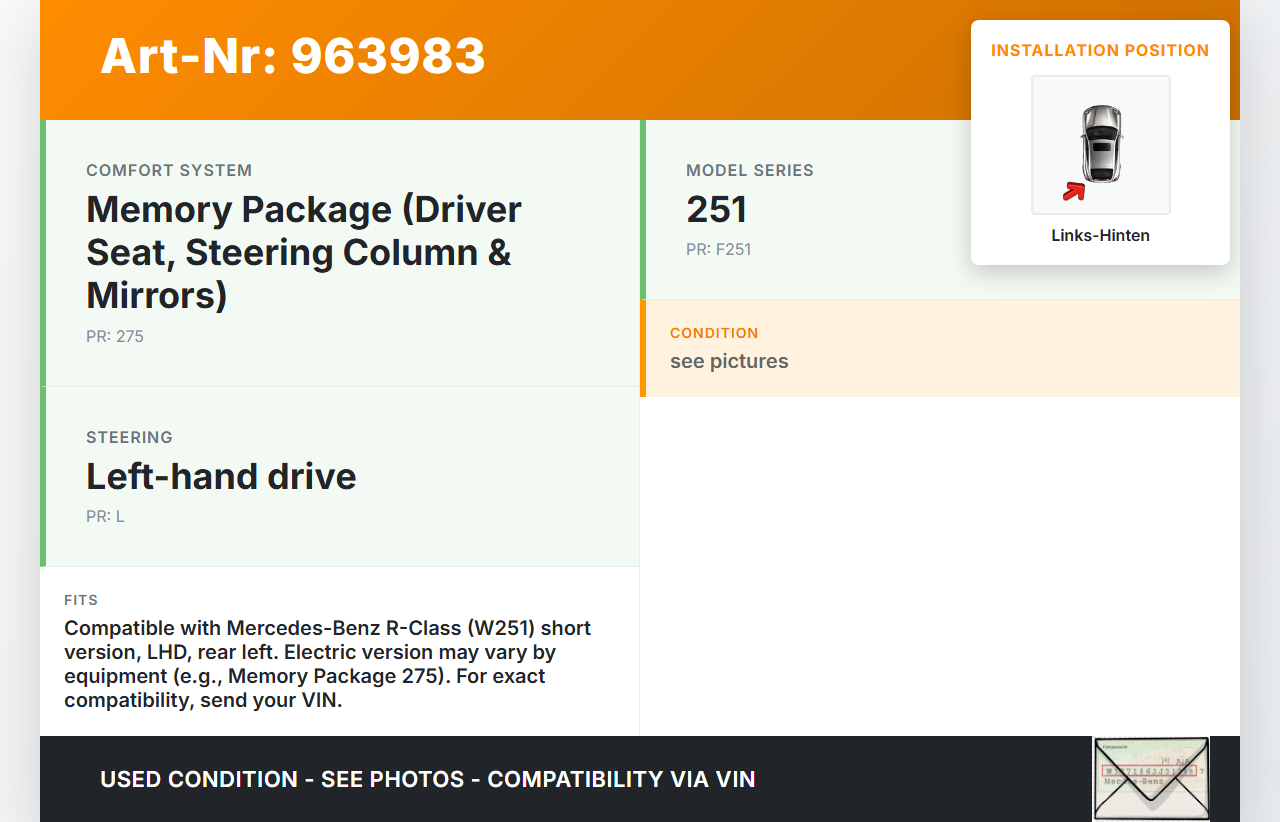Click the 'USED CONDITION - SEE PHOTOS' footer banner
1280x822 pixels.
[x=427, y=779]
